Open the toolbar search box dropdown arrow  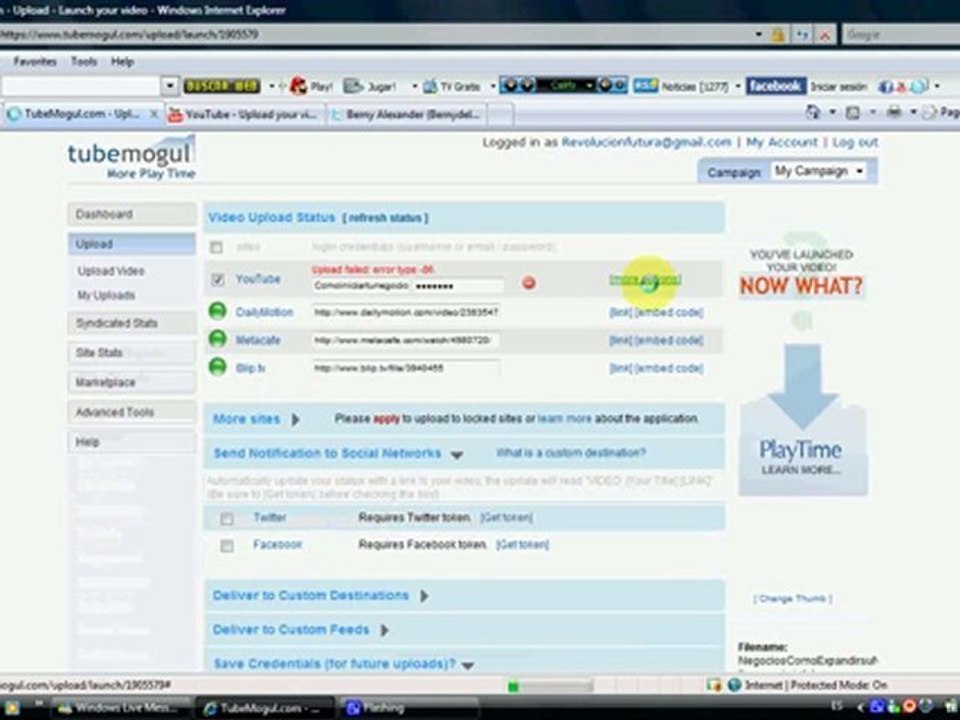point(170,86)
